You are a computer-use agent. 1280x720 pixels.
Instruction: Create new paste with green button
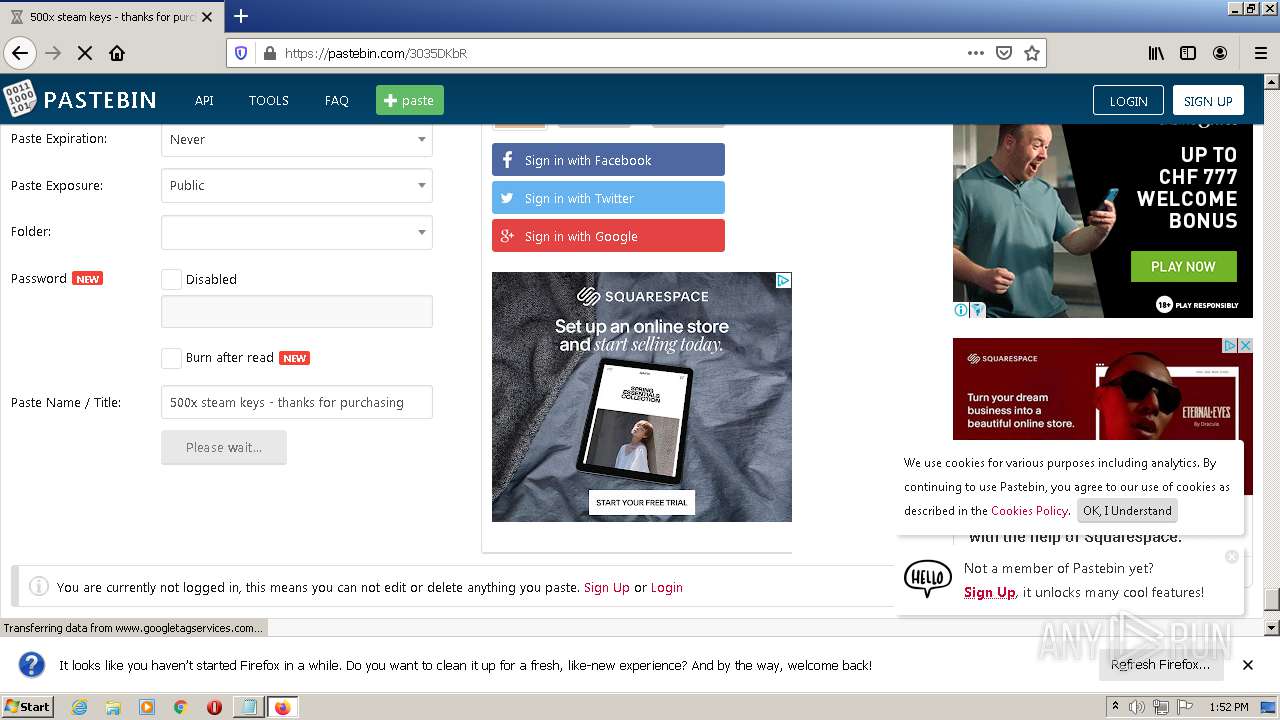pos(410,100)
